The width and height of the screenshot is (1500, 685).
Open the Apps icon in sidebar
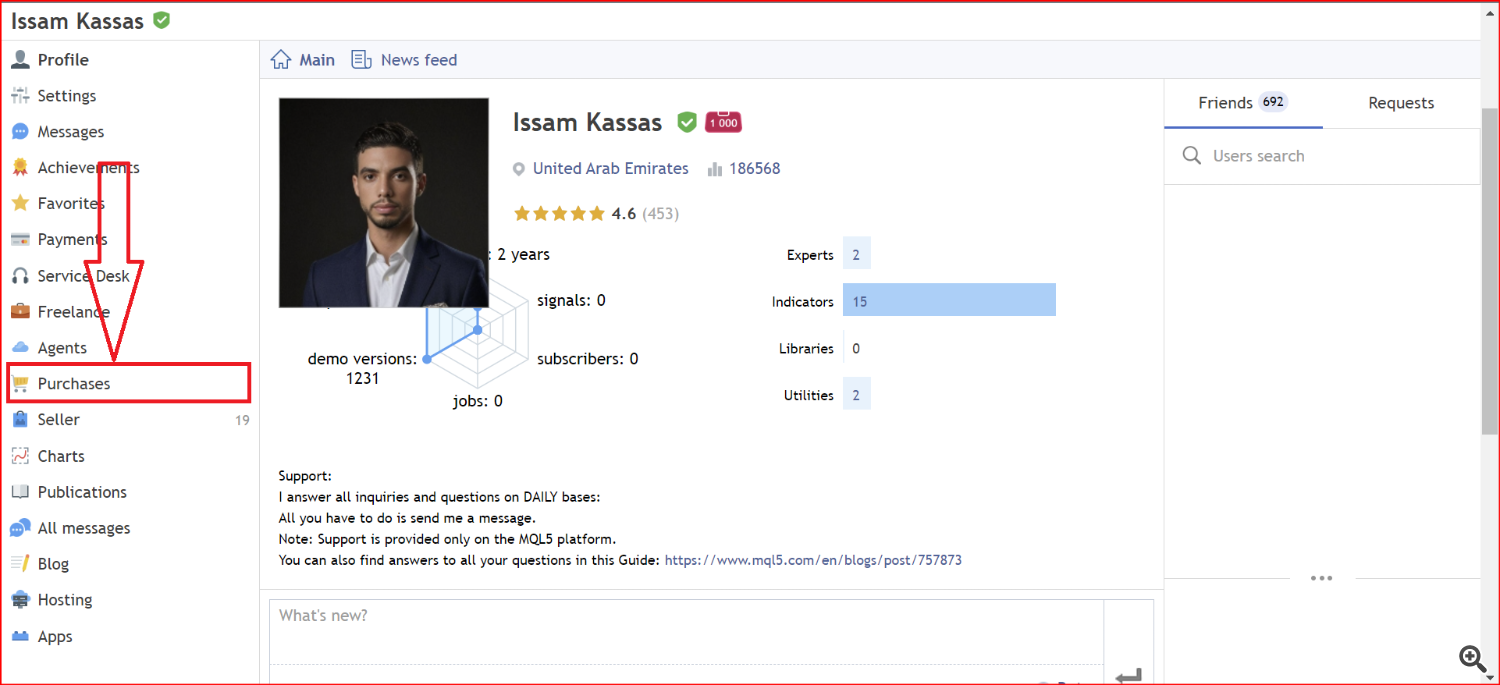pyautogui.click(x=20, y=637)
